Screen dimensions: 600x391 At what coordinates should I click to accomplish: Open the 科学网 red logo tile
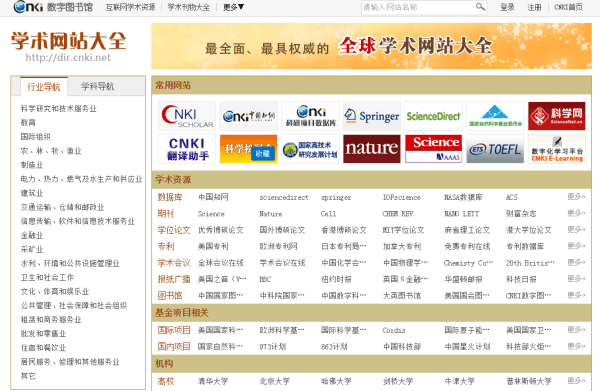[557, 116]
